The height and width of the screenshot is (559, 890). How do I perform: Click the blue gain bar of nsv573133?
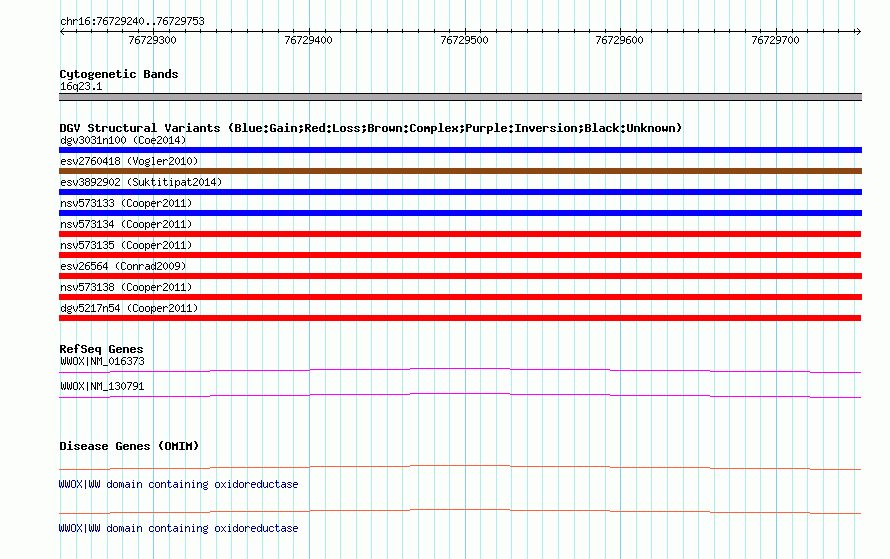460,213
